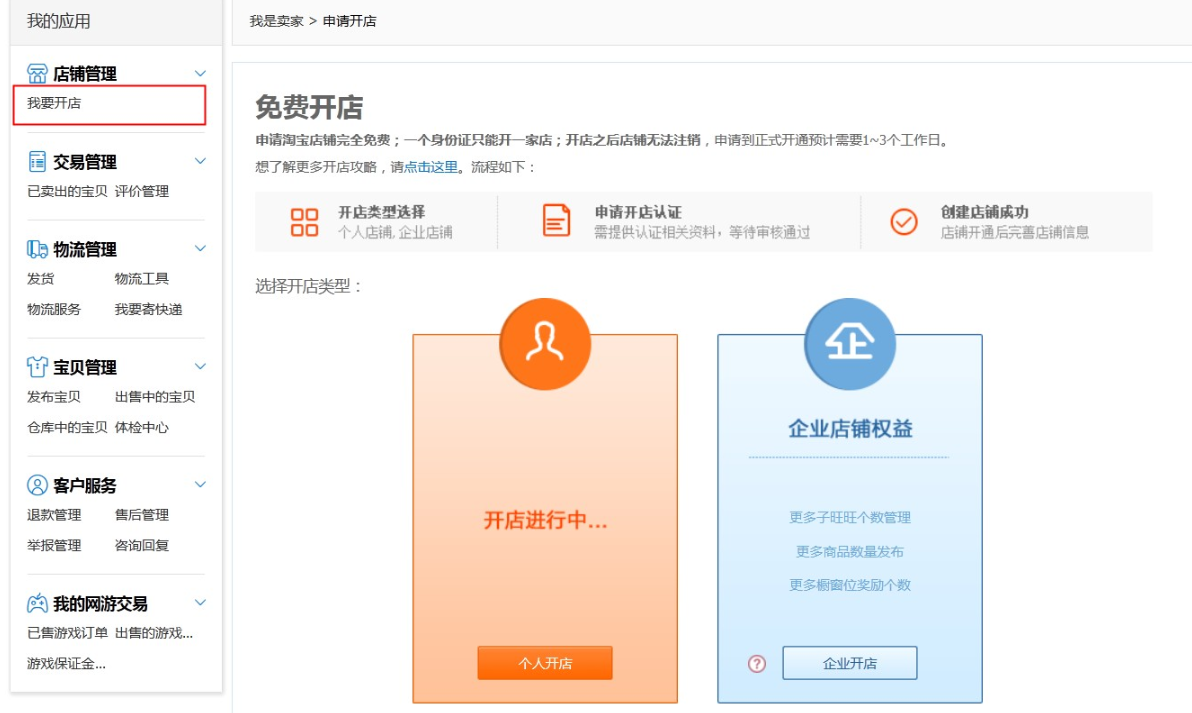
Task: Click the blue enterprise shop house icon
Action: [850, 344]
